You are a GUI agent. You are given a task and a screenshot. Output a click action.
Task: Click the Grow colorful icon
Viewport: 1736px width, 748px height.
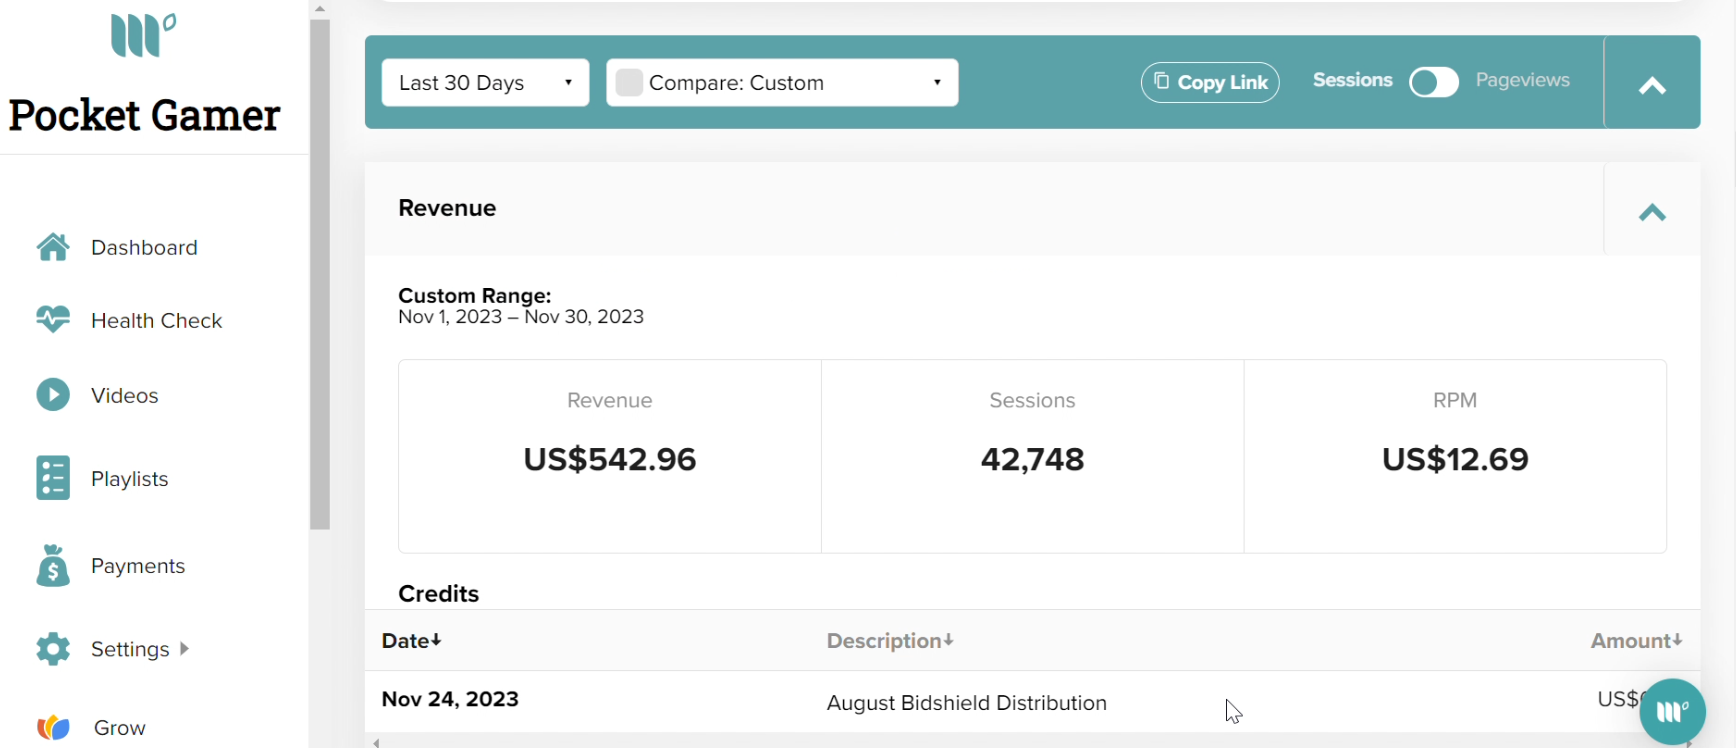tap(53, 727)
